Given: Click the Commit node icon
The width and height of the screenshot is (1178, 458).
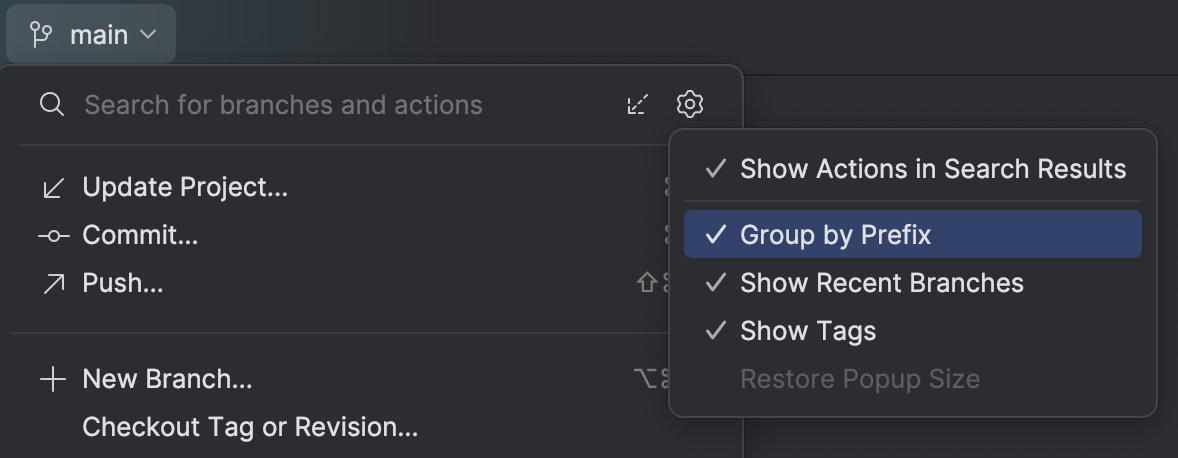Looking at the screenshot, I should pyautogui.click(x=53, y=236).
